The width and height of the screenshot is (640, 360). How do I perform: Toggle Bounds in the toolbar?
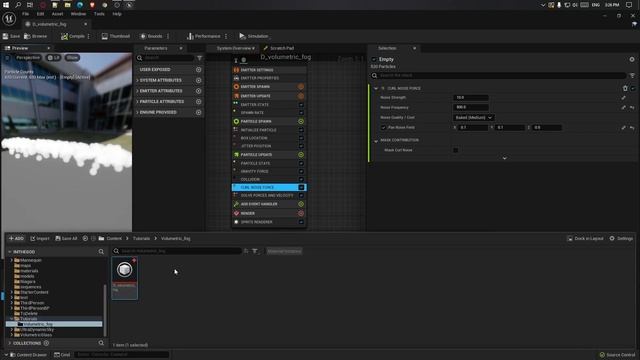151,36
